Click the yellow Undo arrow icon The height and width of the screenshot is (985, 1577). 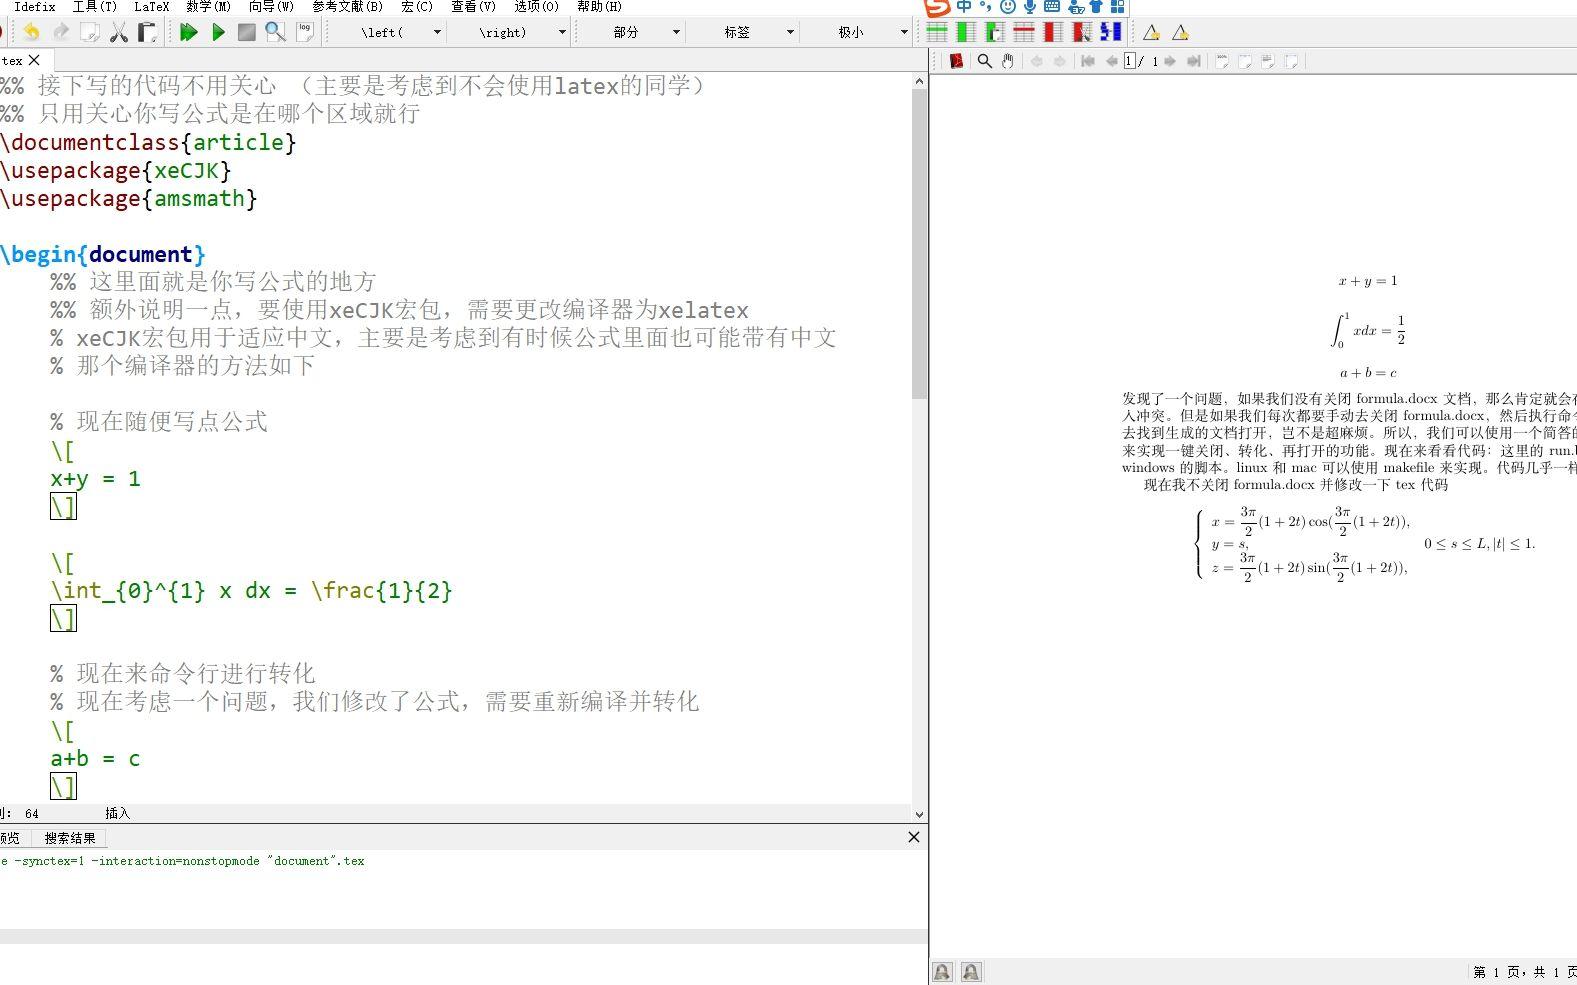(x=32, y=33)
